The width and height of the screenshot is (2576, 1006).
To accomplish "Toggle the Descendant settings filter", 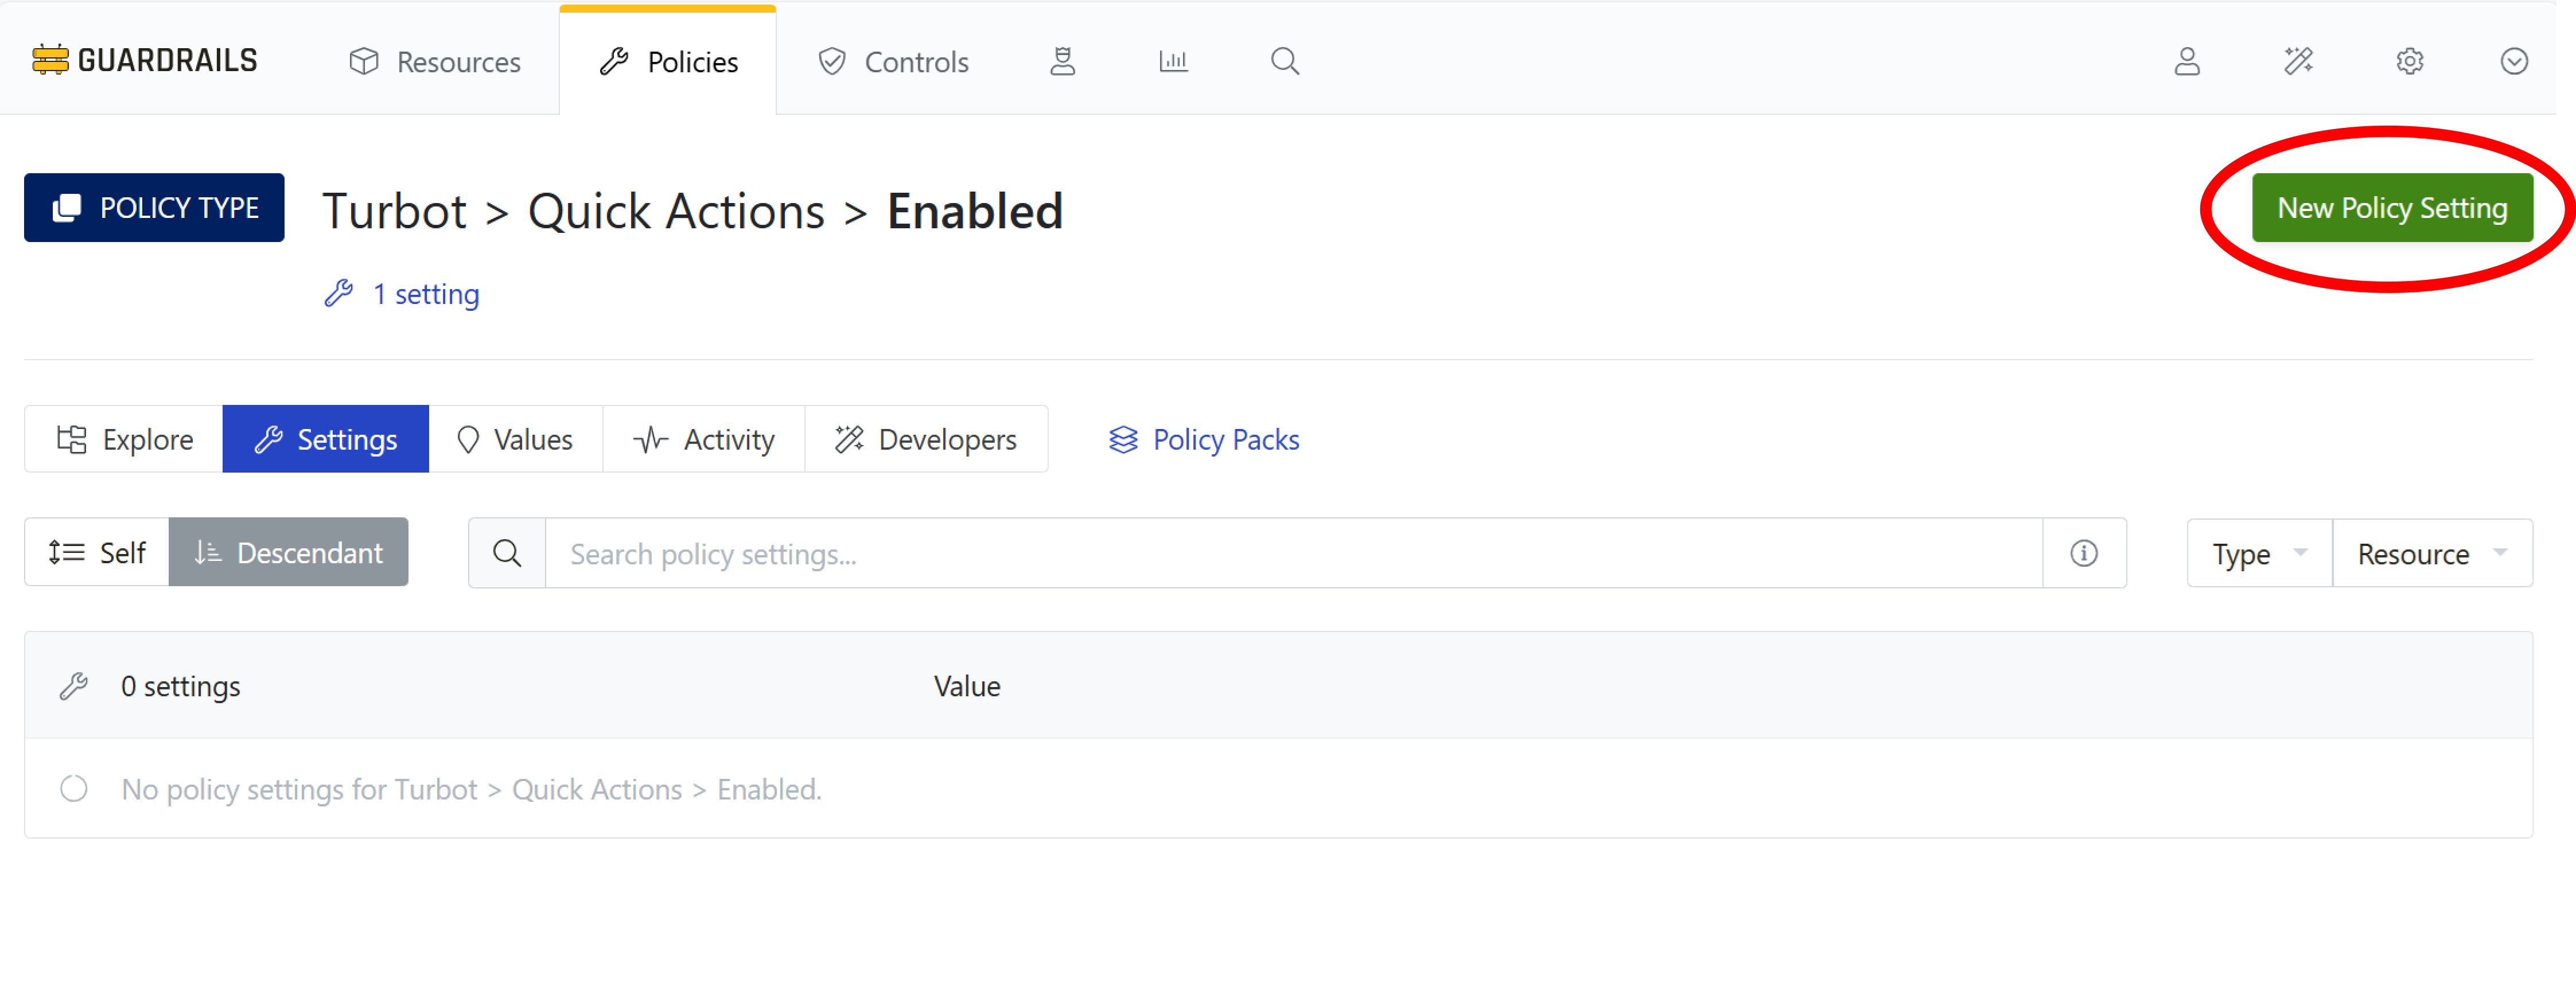I will tap(289, 551).
